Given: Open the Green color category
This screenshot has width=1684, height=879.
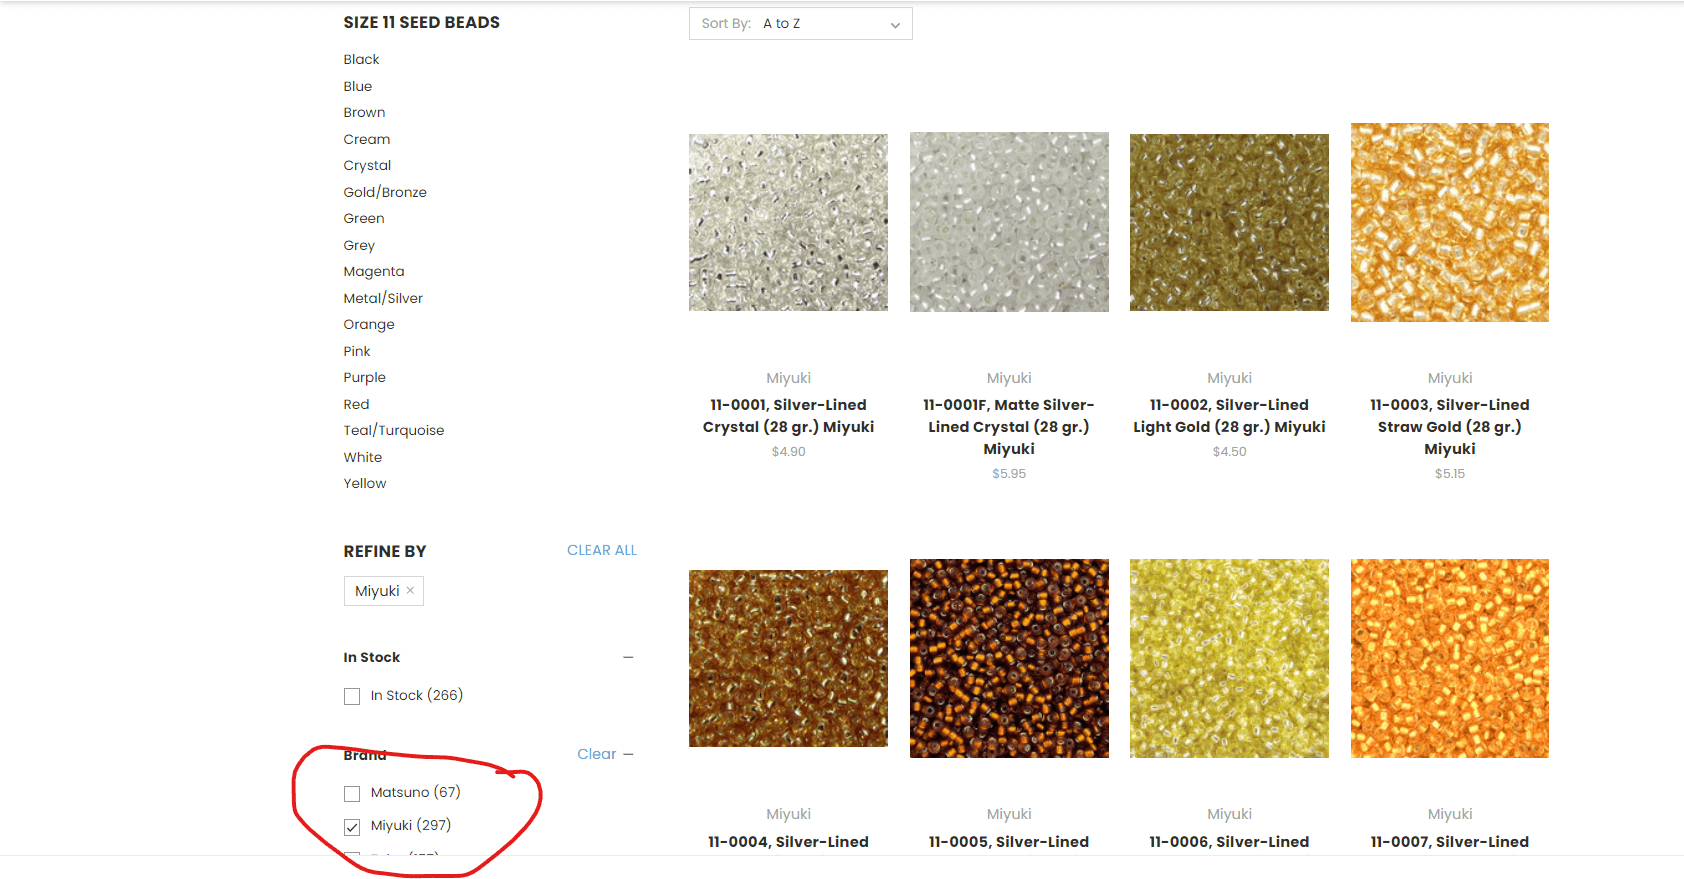Looking at the screenshot, I should coord(363,218).
